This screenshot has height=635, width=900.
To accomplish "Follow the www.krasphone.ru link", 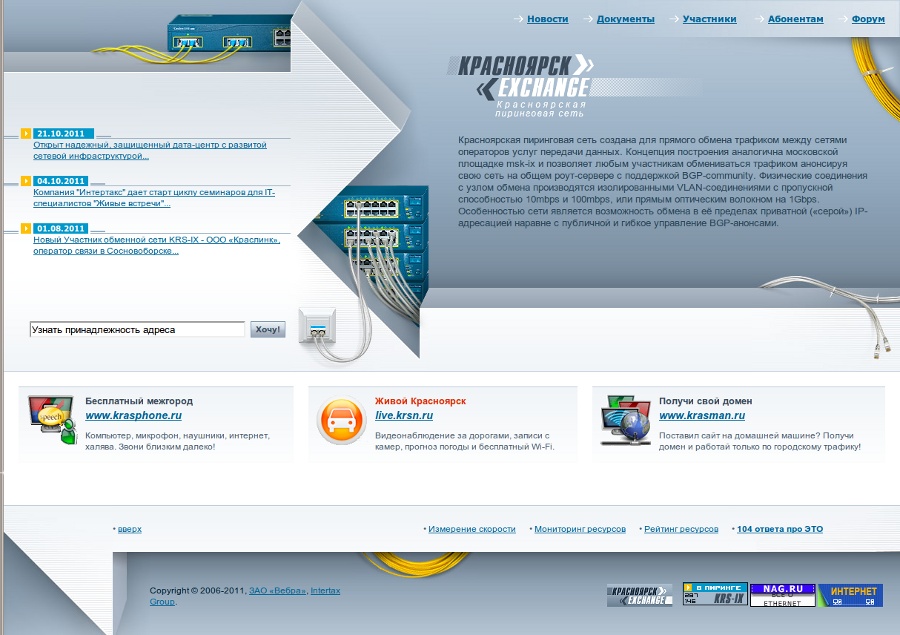I will click(133, 415).
